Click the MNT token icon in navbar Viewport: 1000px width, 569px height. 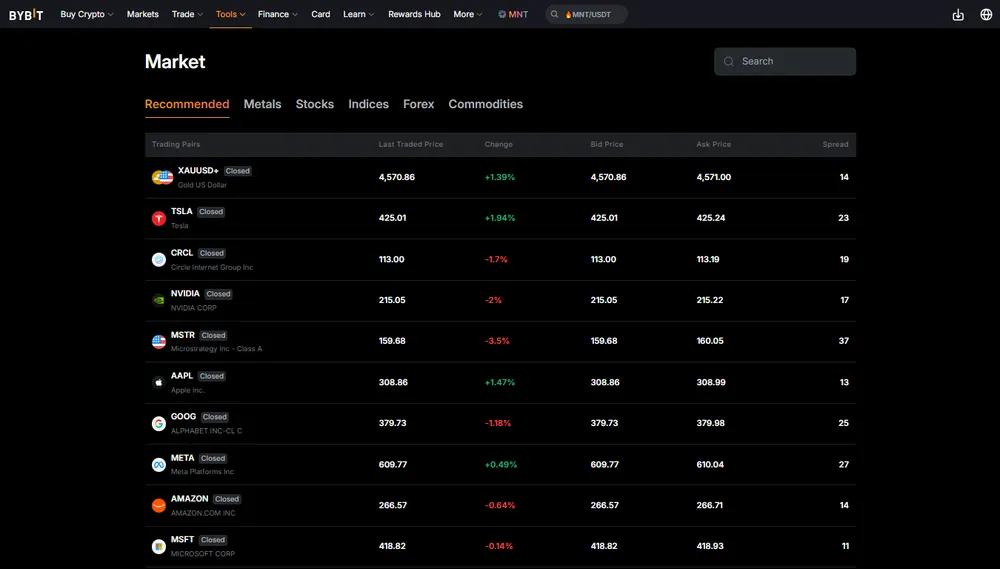(x=502, y=14)
